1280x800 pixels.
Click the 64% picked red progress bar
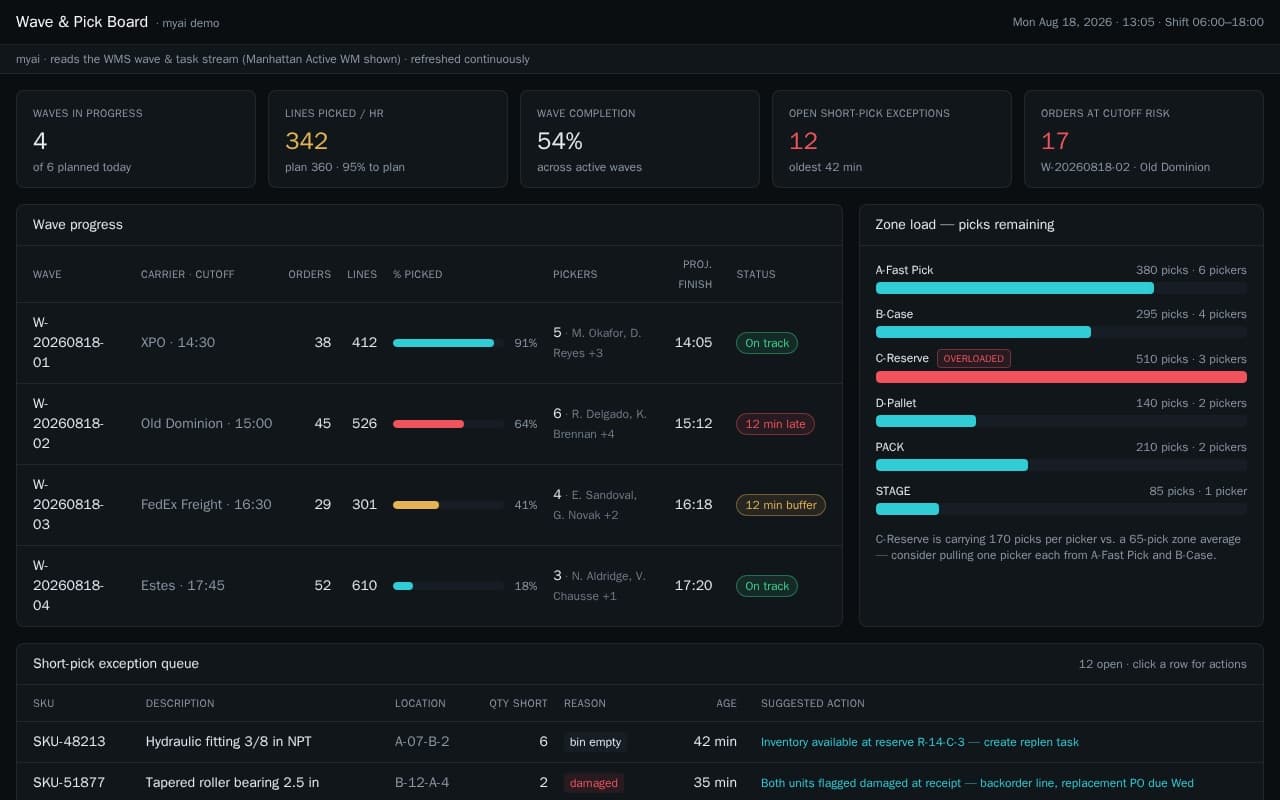point(448,424)
